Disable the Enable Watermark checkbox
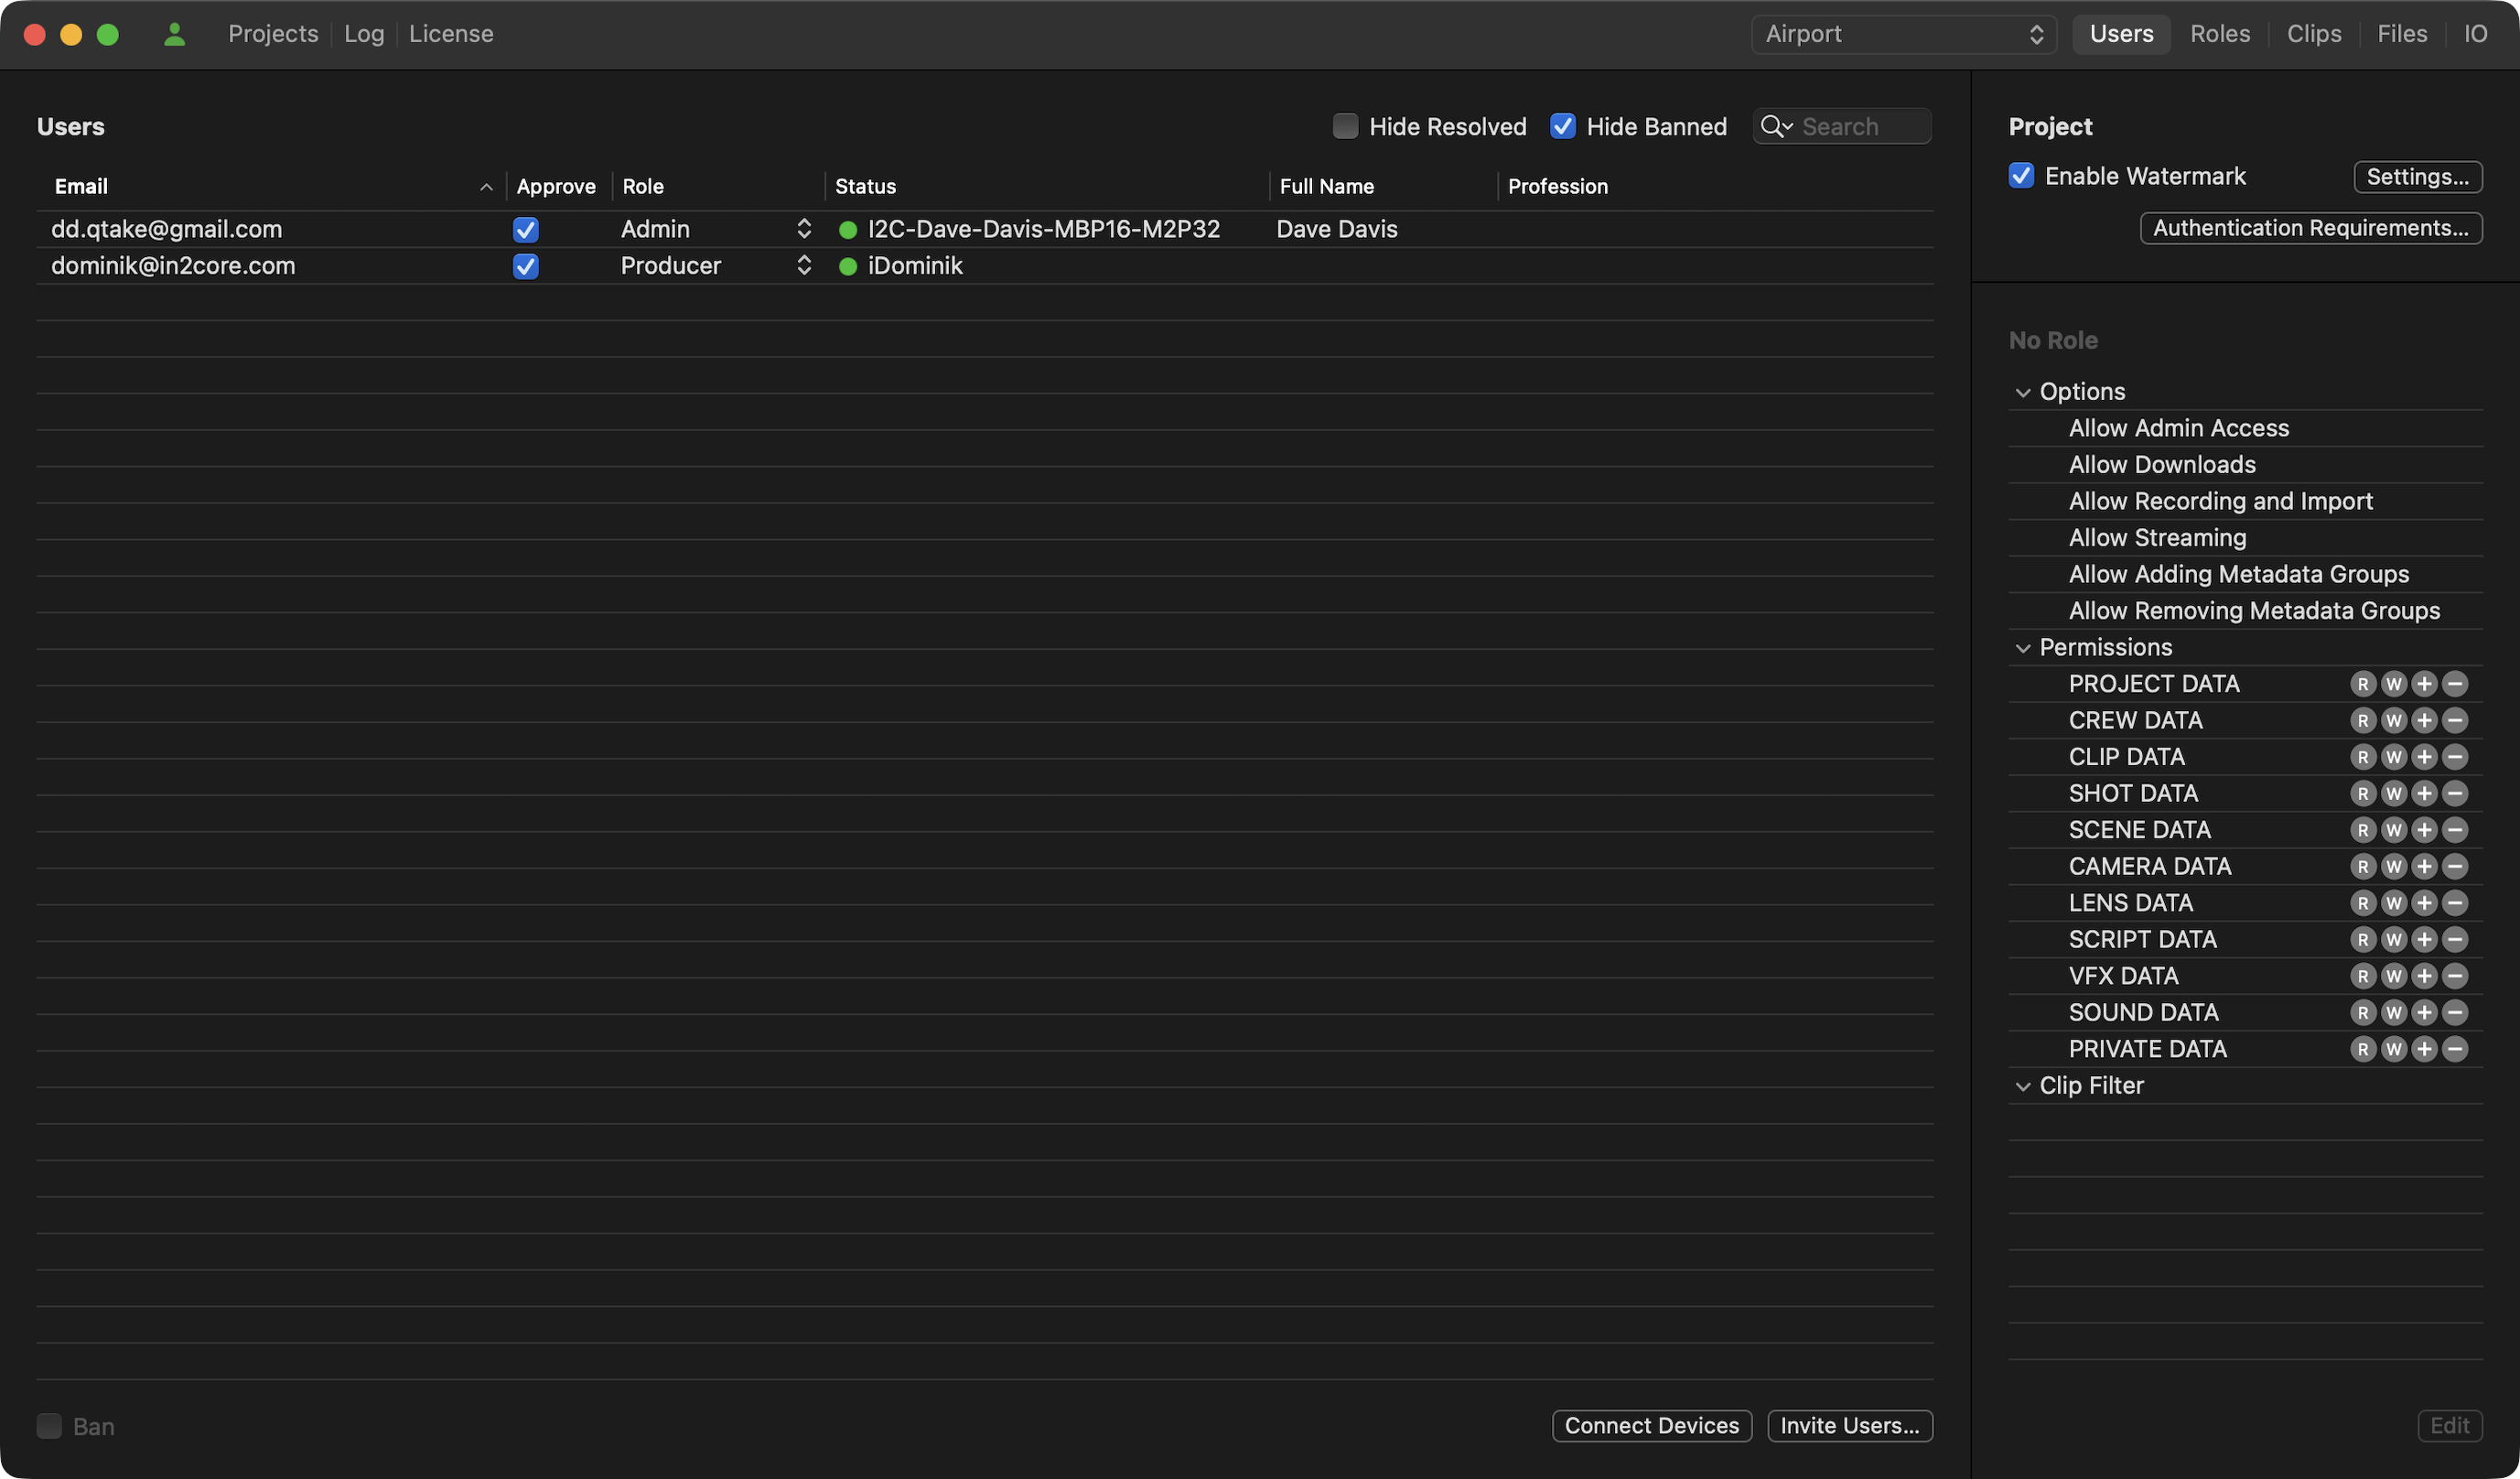2520x1479 pixels. click(2021, 176)
